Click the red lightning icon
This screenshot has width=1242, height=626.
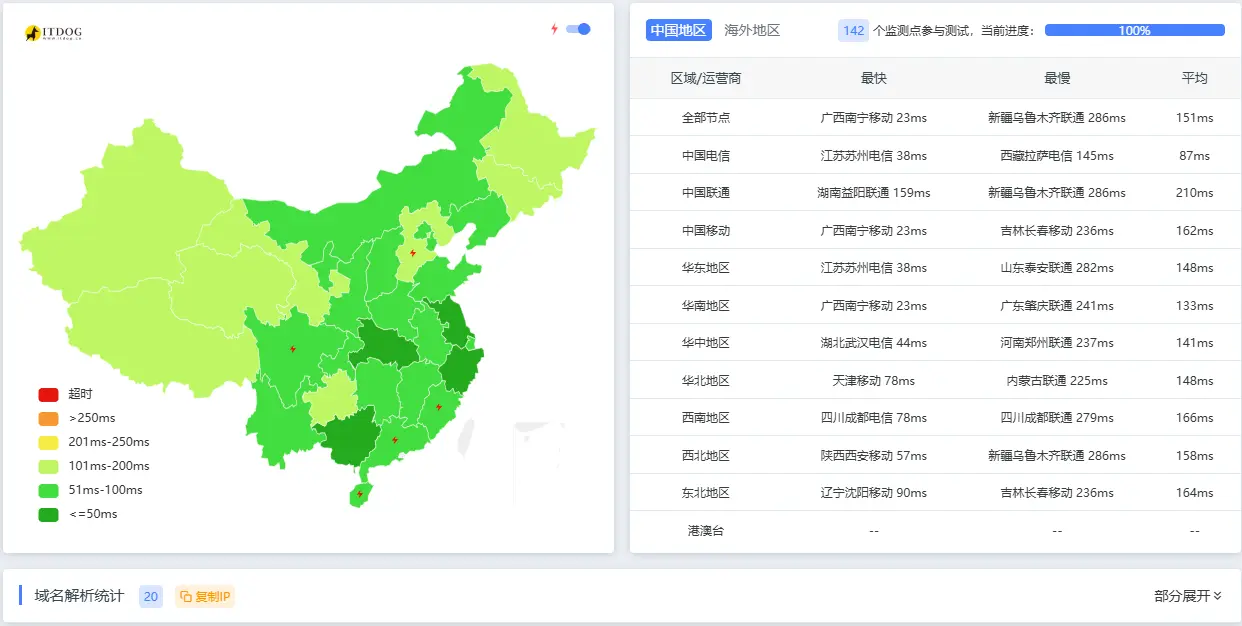pos(553,30)
